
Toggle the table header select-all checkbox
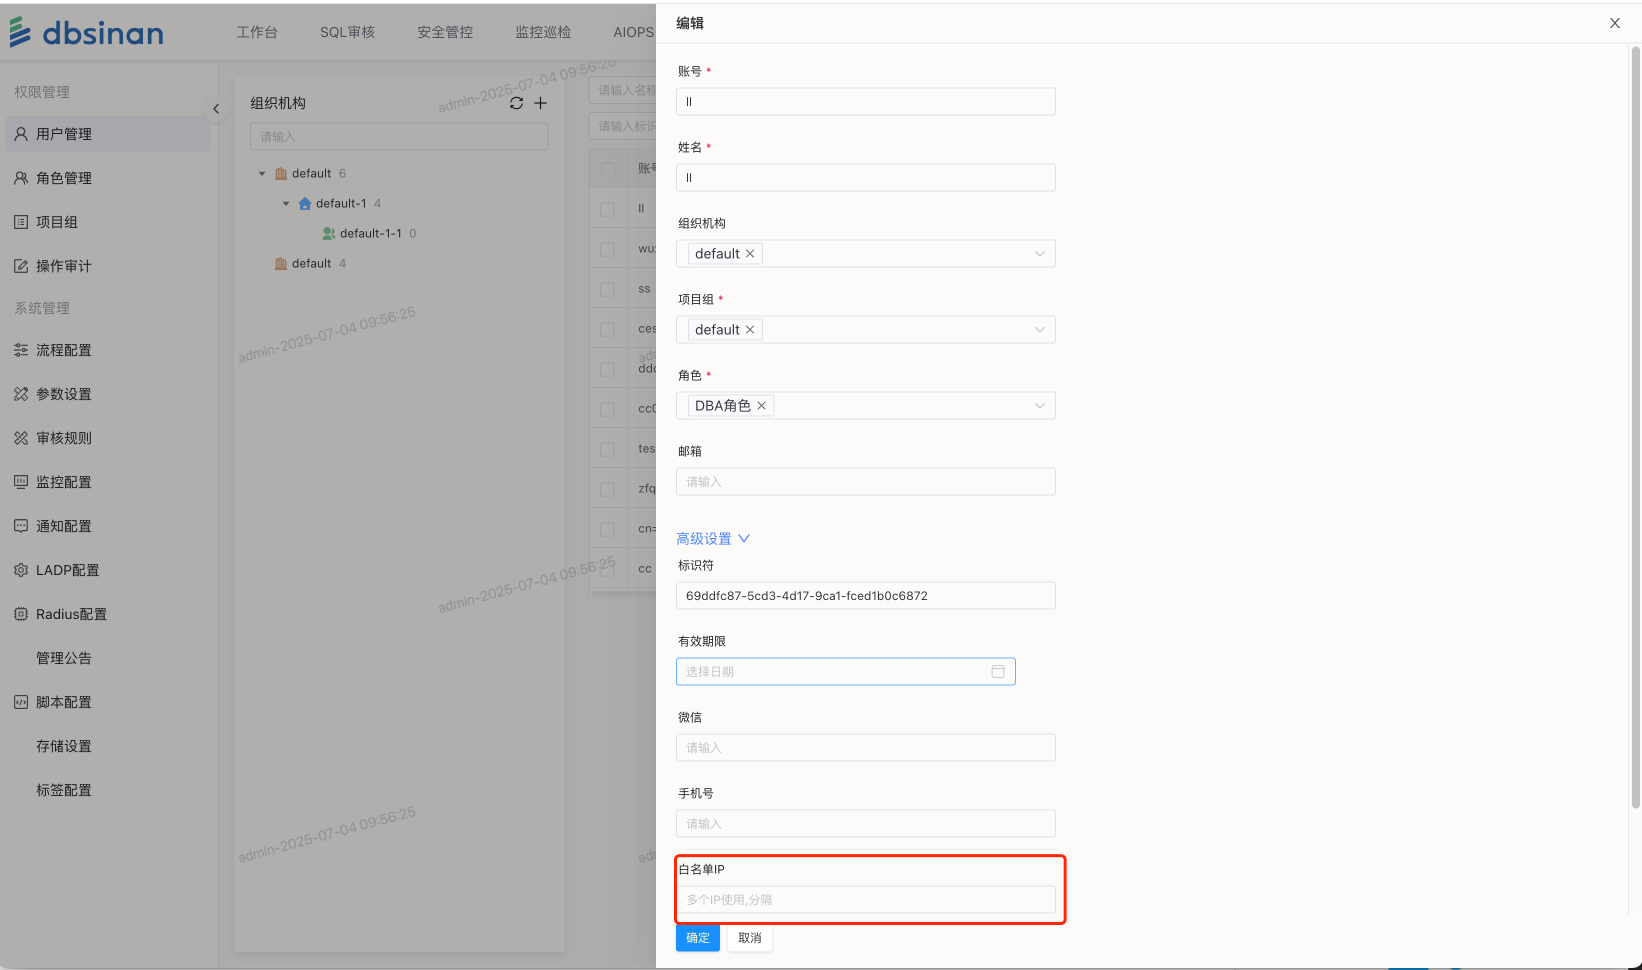tap(607, 169)
